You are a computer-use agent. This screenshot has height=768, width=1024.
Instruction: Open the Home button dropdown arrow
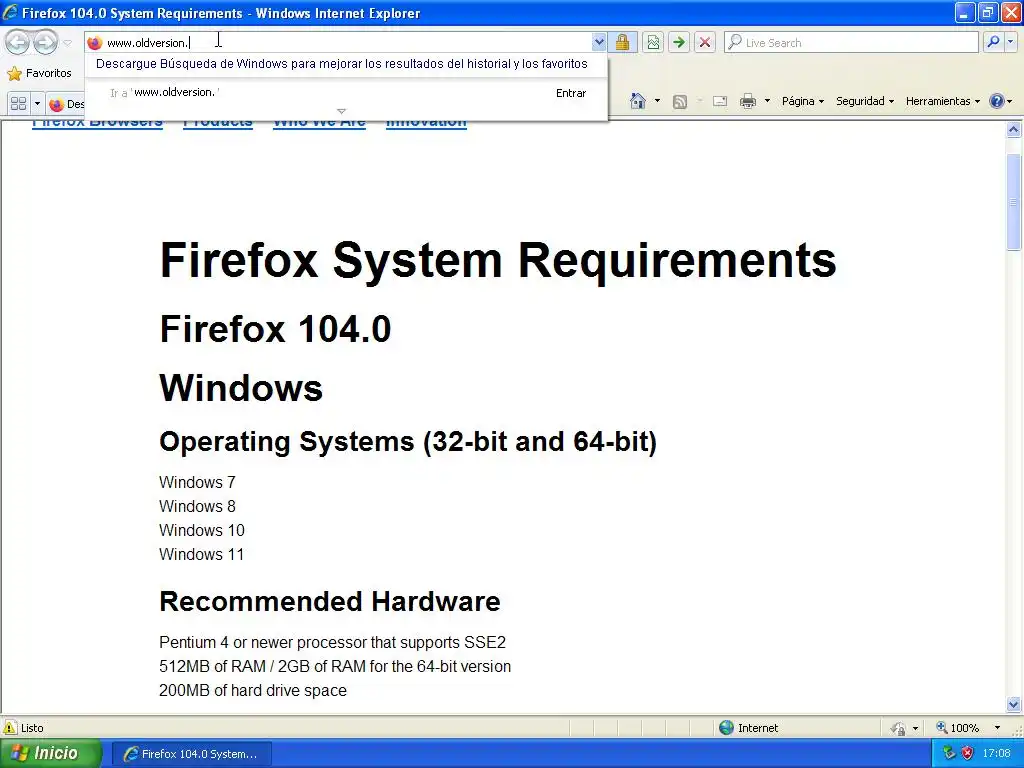pyautogui.click(x=657, y=101)
